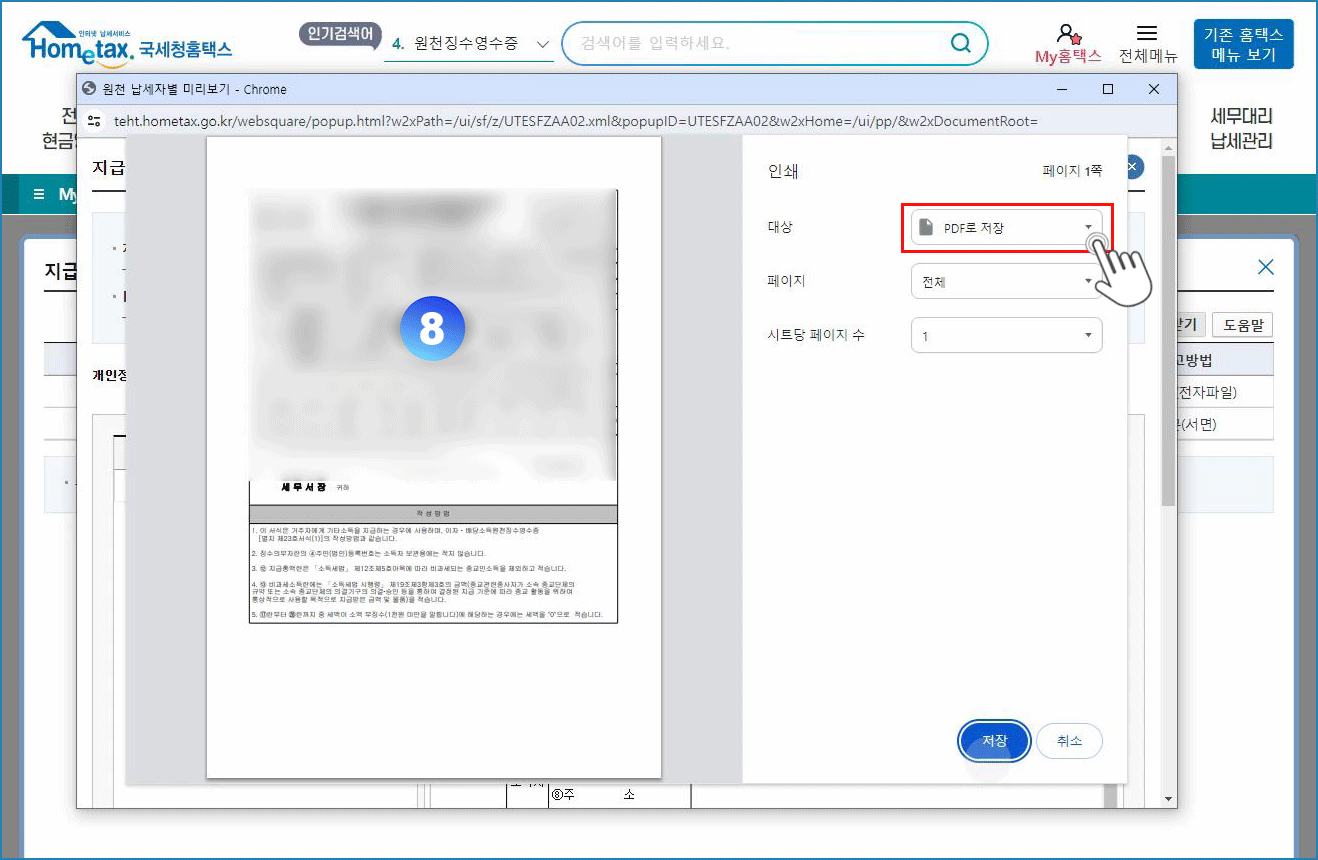The image size is (1318, 860).
Task: Click the 페이지 1쪽 text
Action: [1072, 172]
